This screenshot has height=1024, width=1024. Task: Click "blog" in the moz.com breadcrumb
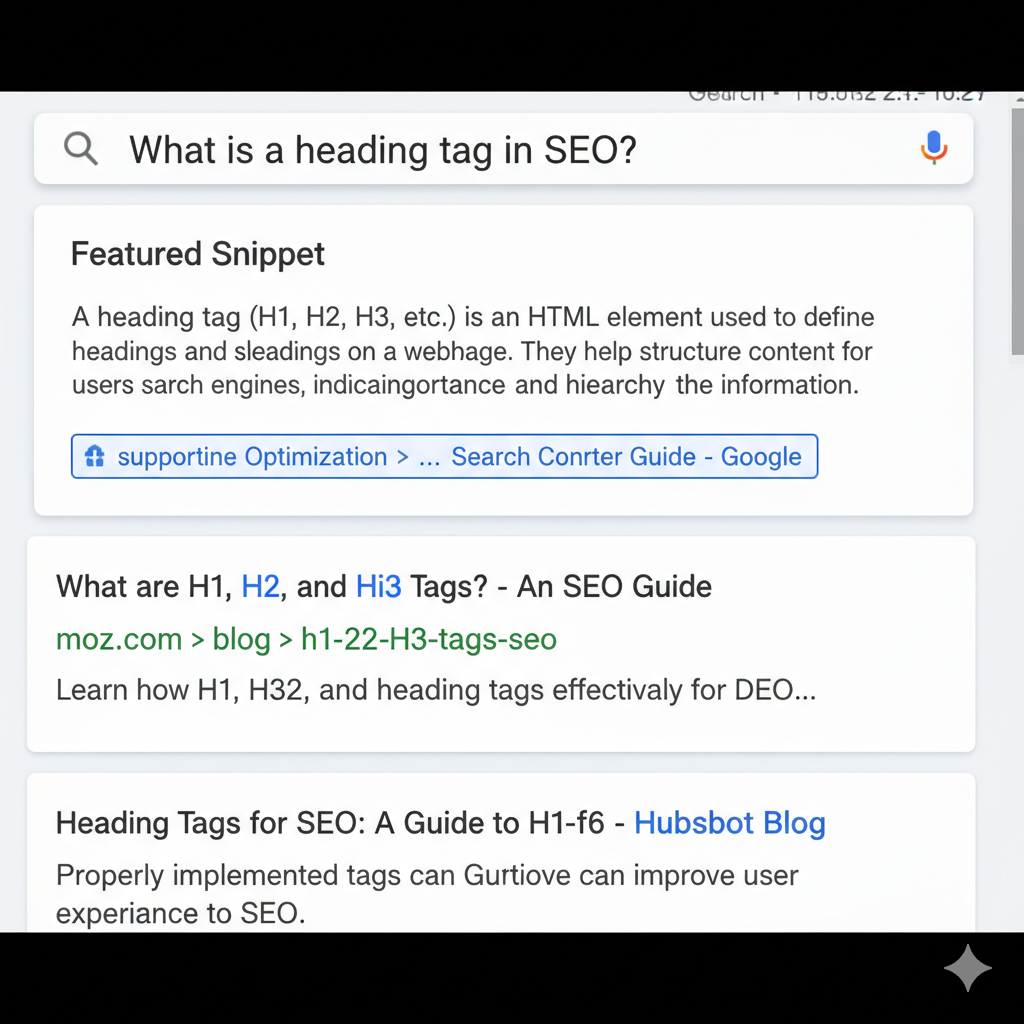(241, 639)
